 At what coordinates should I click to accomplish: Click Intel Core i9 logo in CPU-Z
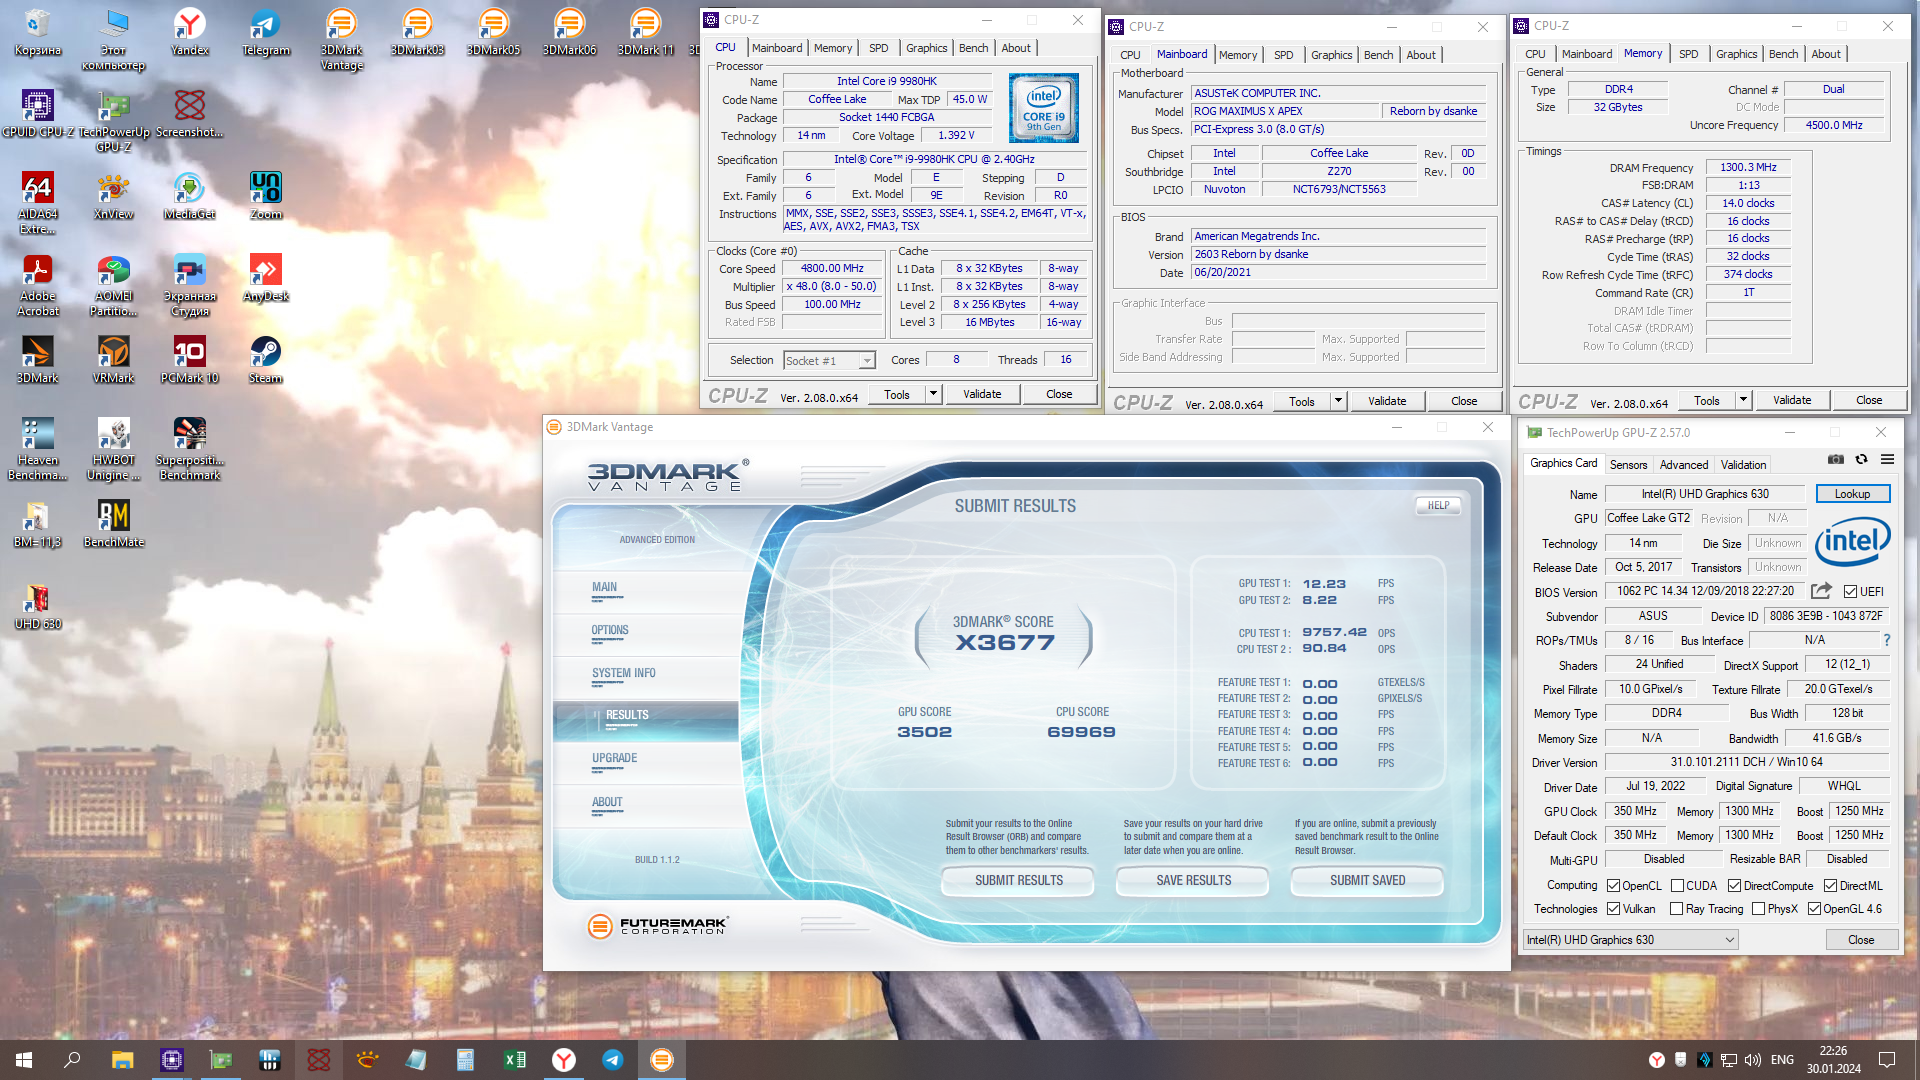pos(1044,108)
